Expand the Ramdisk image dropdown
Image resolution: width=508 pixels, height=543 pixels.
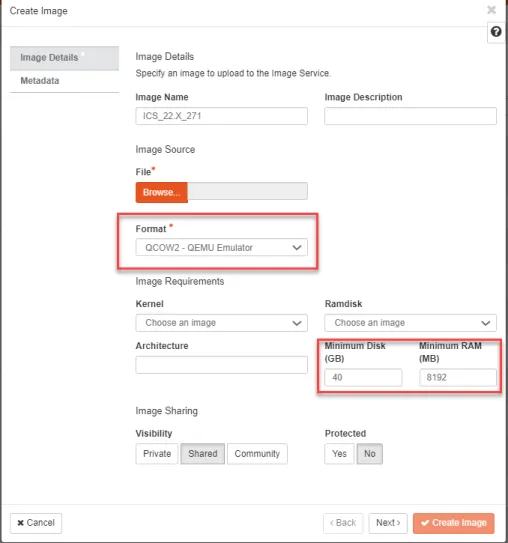410,323
